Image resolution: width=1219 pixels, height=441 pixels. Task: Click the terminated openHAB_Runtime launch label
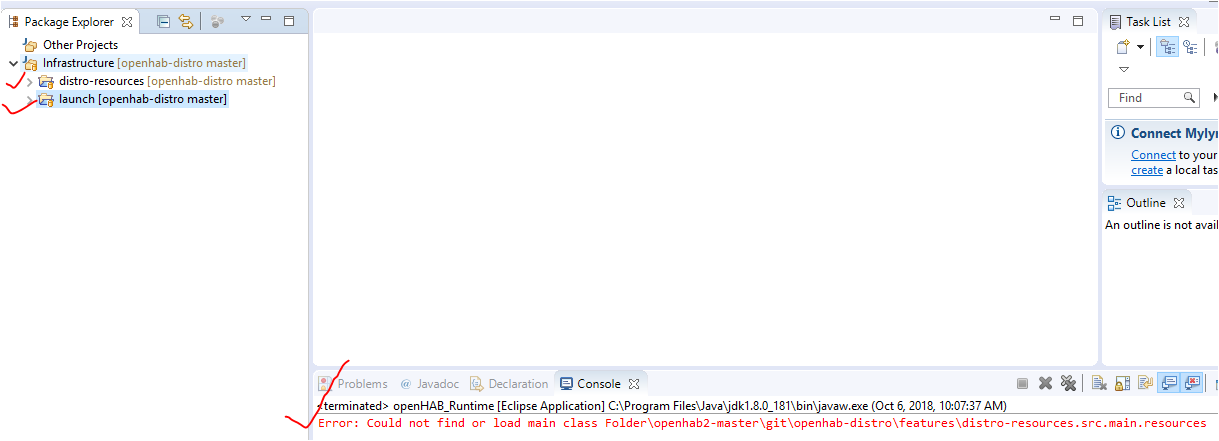(x=661, y=406)
